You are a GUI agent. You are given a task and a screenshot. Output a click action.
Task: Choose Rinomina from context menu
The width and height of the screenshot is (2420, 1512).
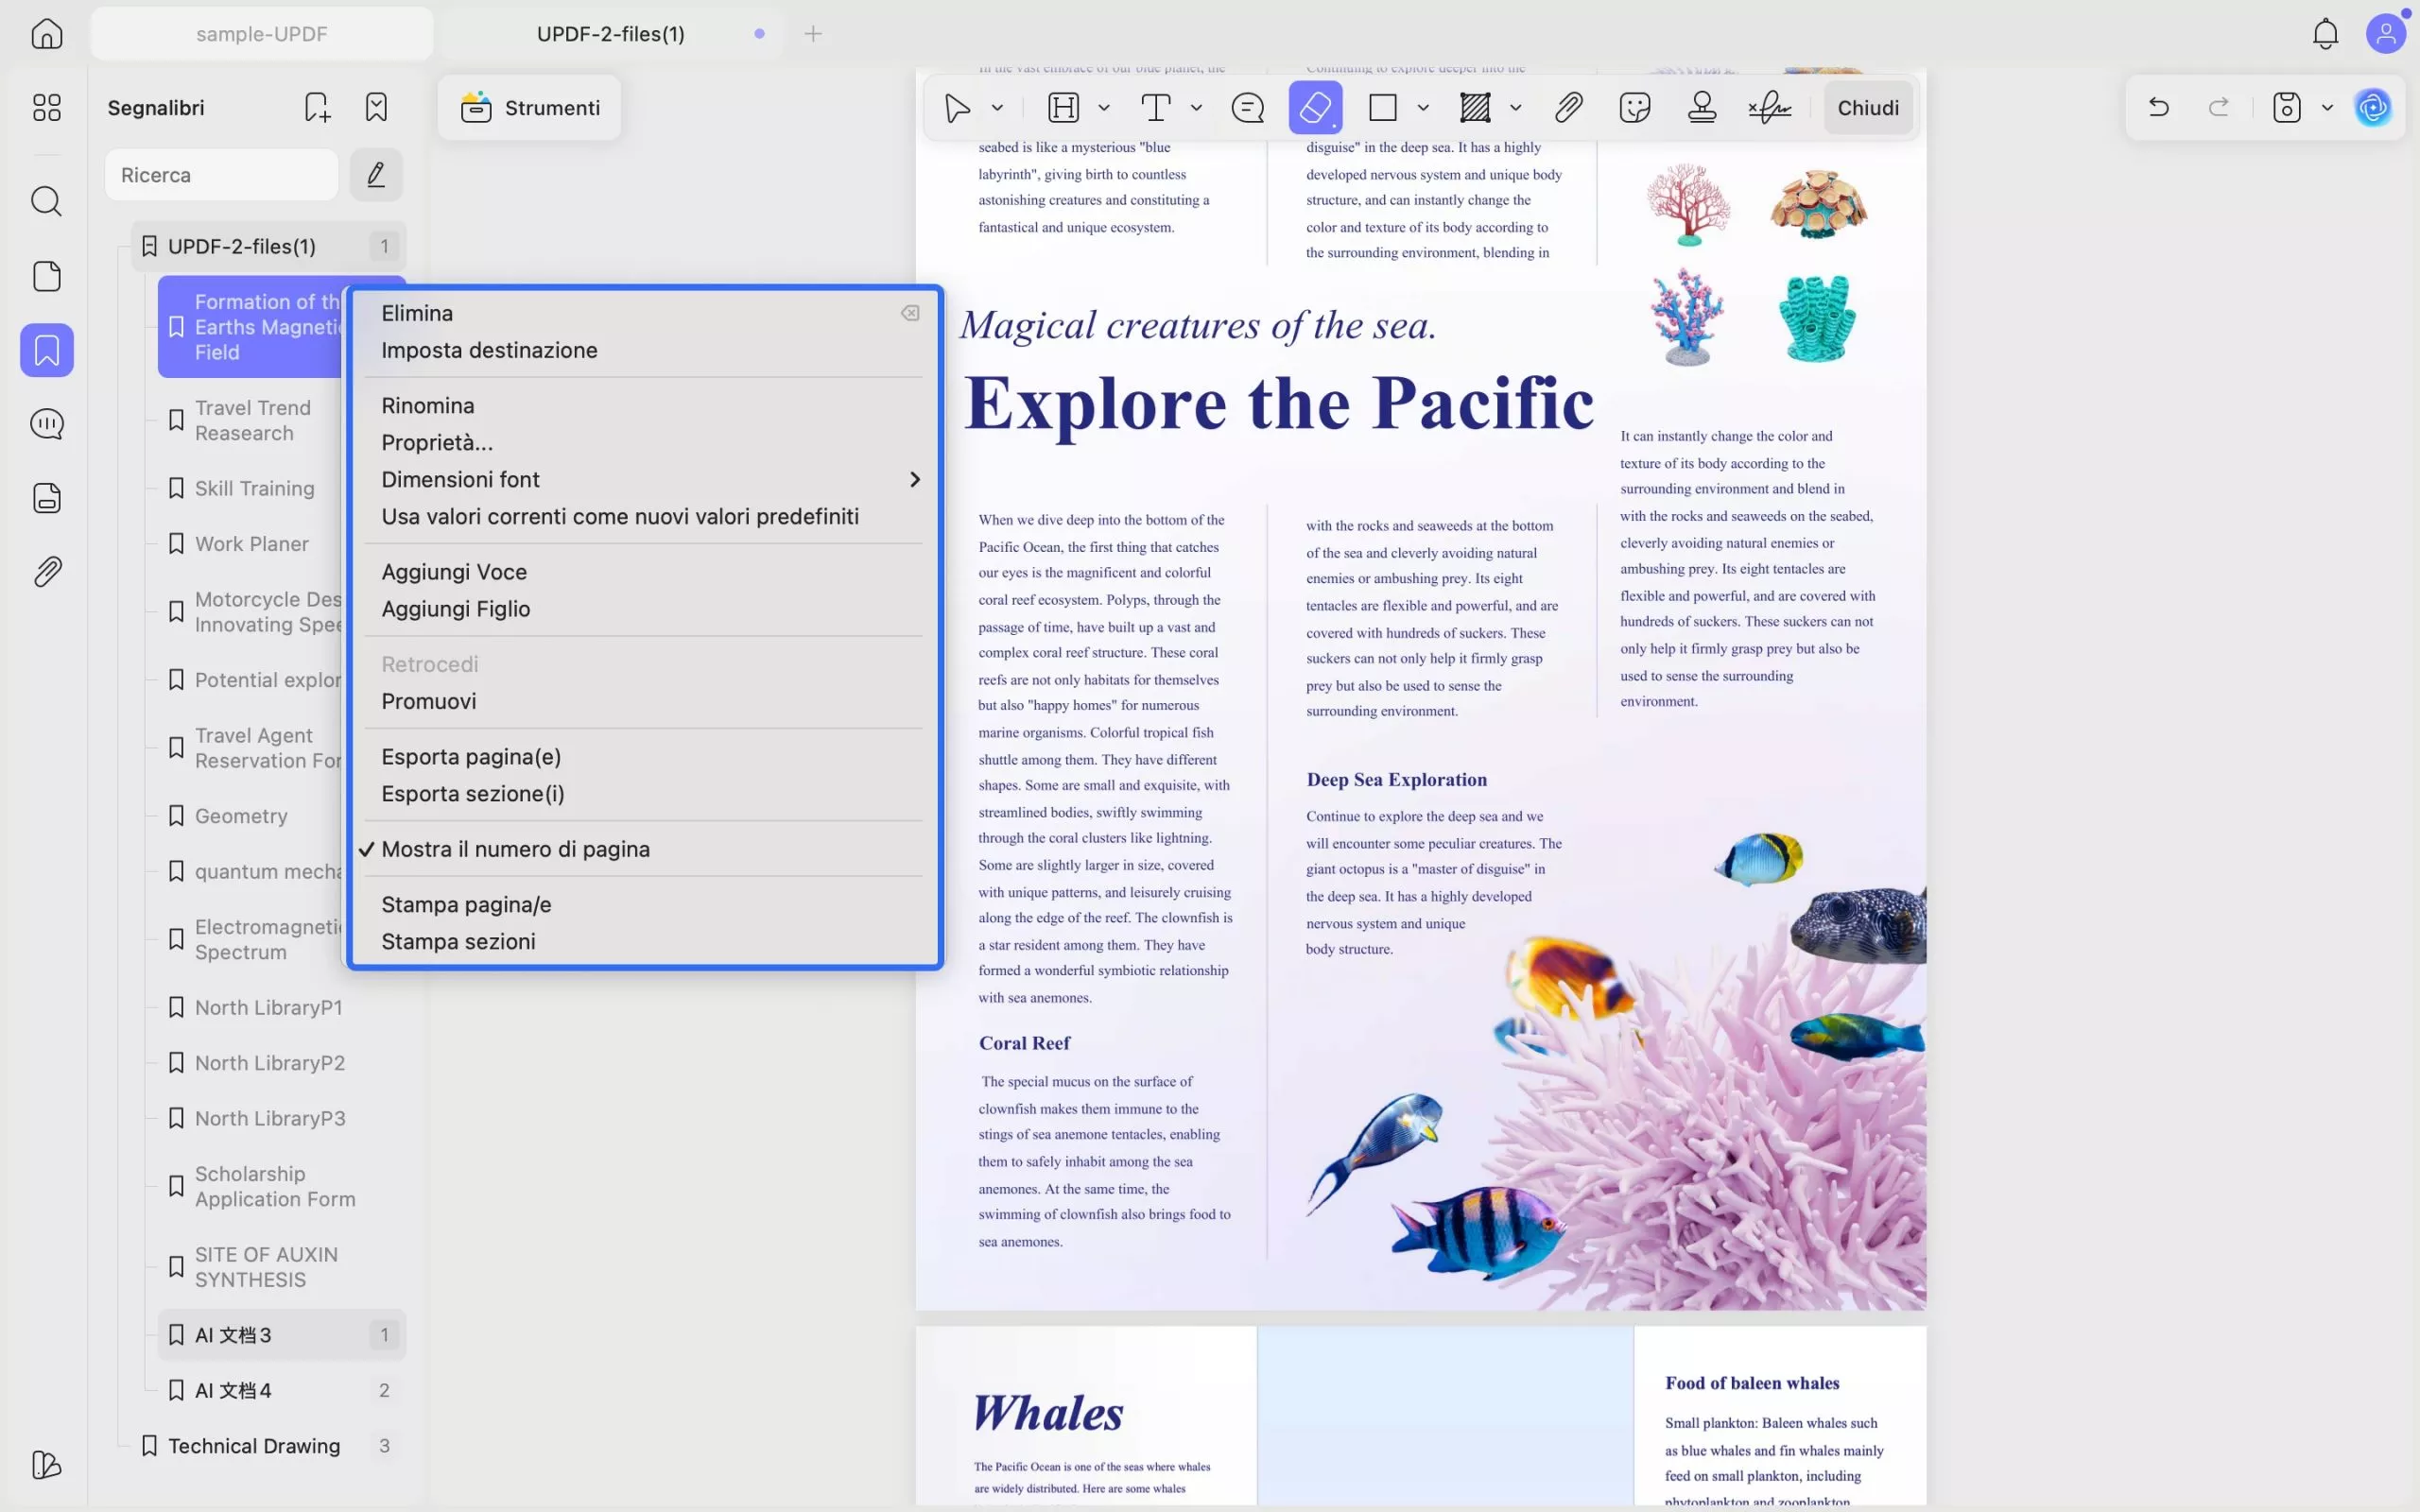pyautogui.click(x=428, y=405)
